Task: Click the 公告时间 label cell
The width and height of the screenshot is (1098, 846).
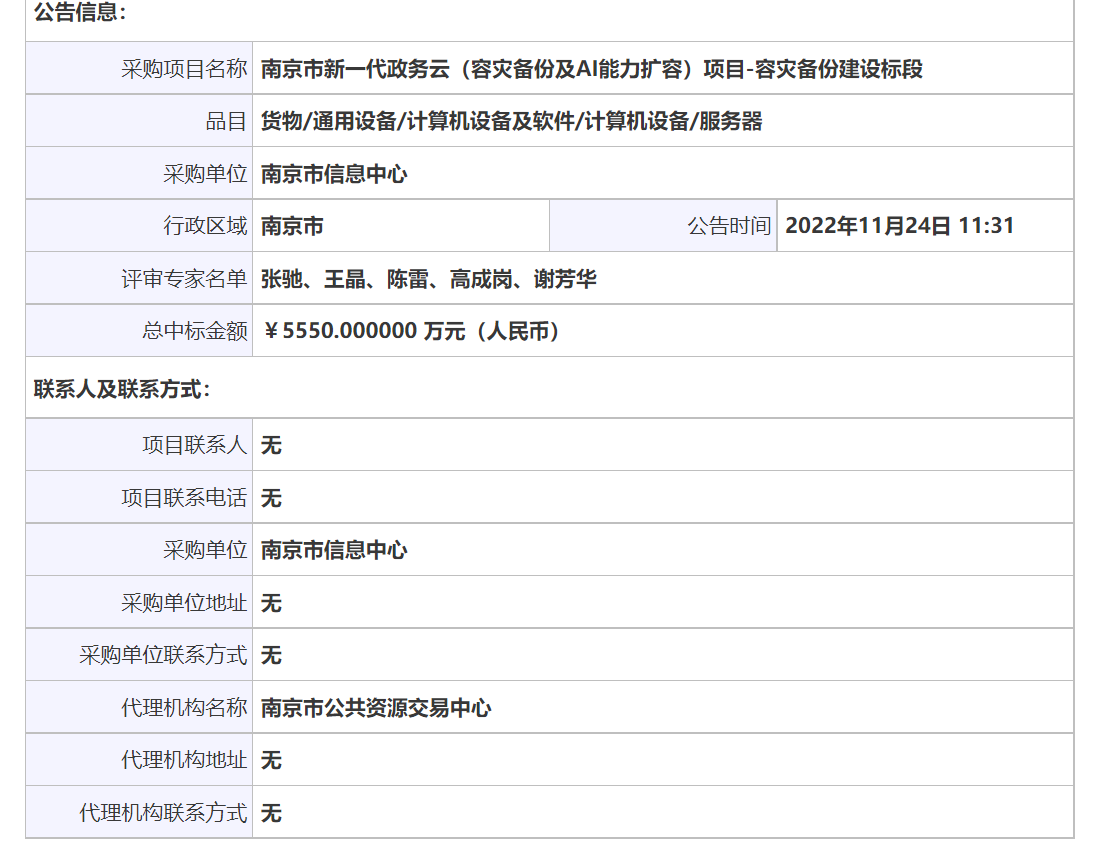Action: point(663,226)
